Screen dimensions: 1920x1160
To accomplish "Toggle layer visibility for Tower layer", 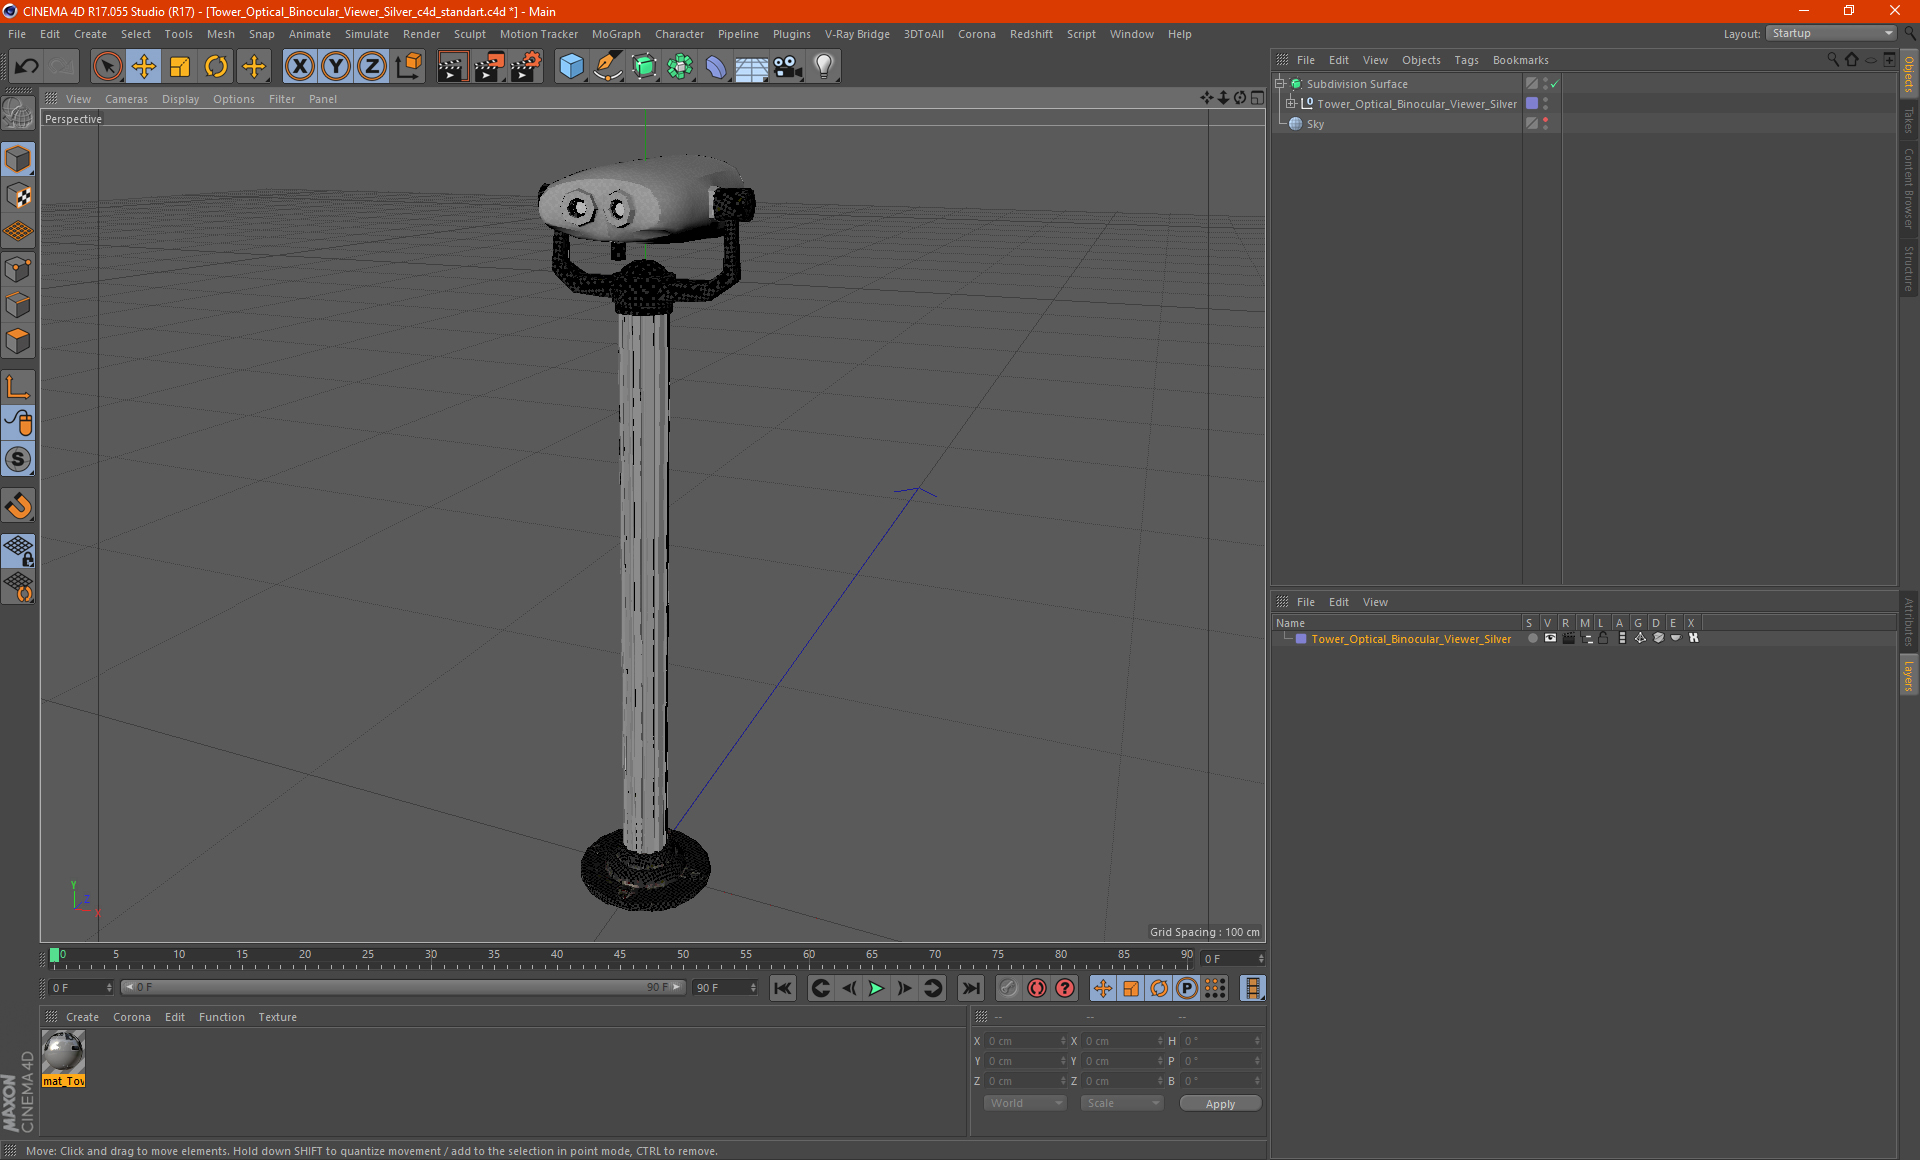I will tap(1549, 638).
